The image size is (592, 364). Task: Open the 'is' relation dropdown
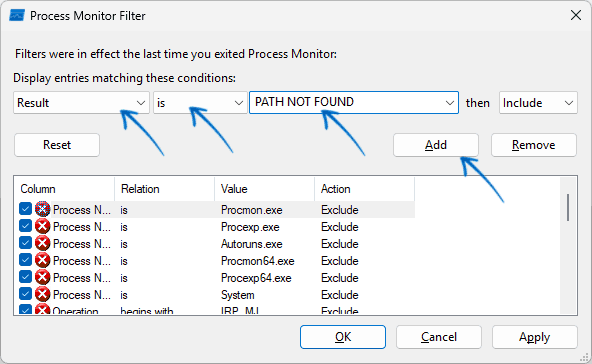coord(200,103)
